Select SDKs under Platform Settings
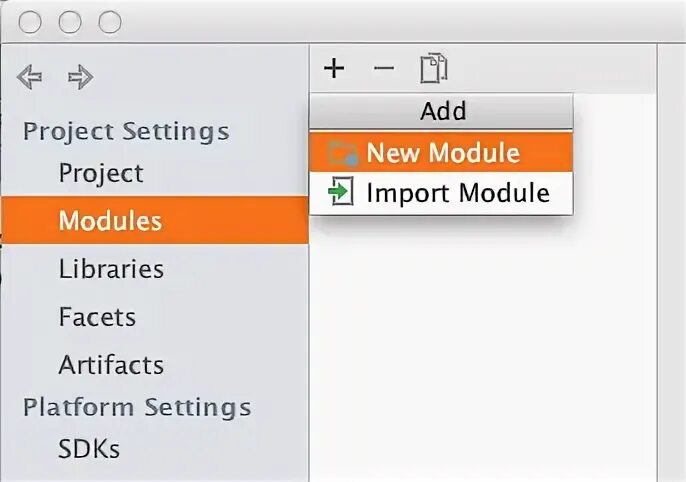 click(x=89, y=449)
